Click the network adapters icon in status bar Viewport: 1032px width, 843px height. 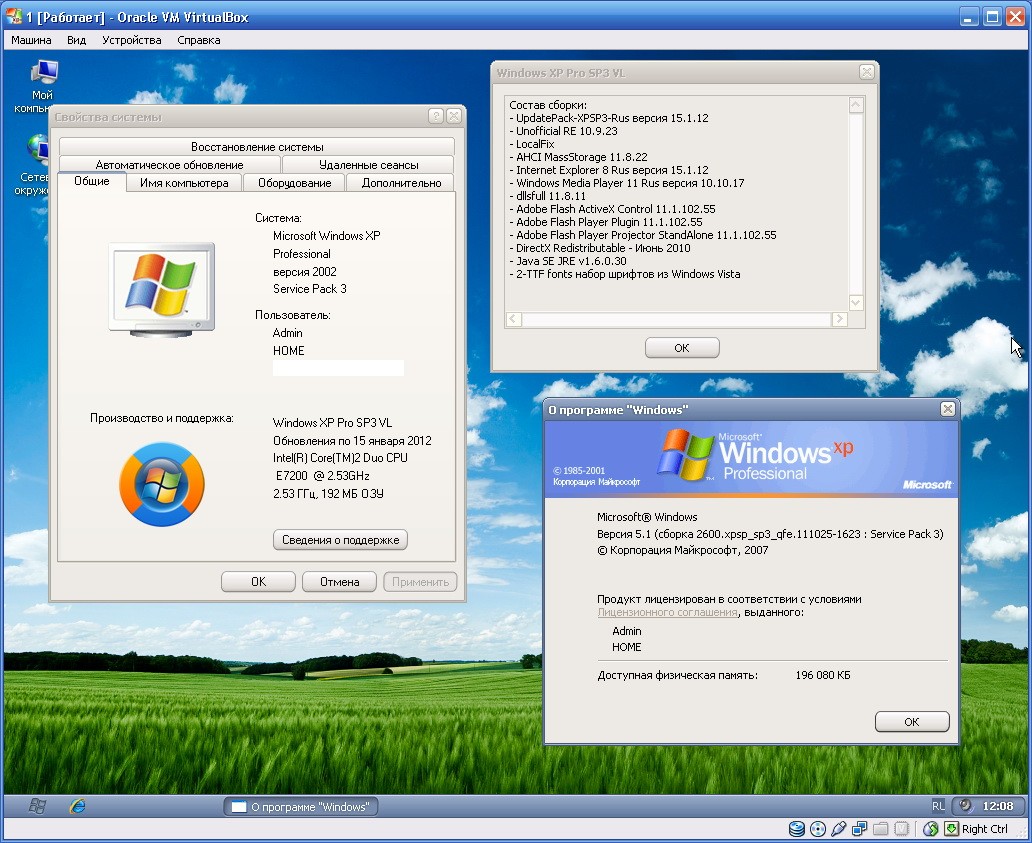[x=860, y=829]
